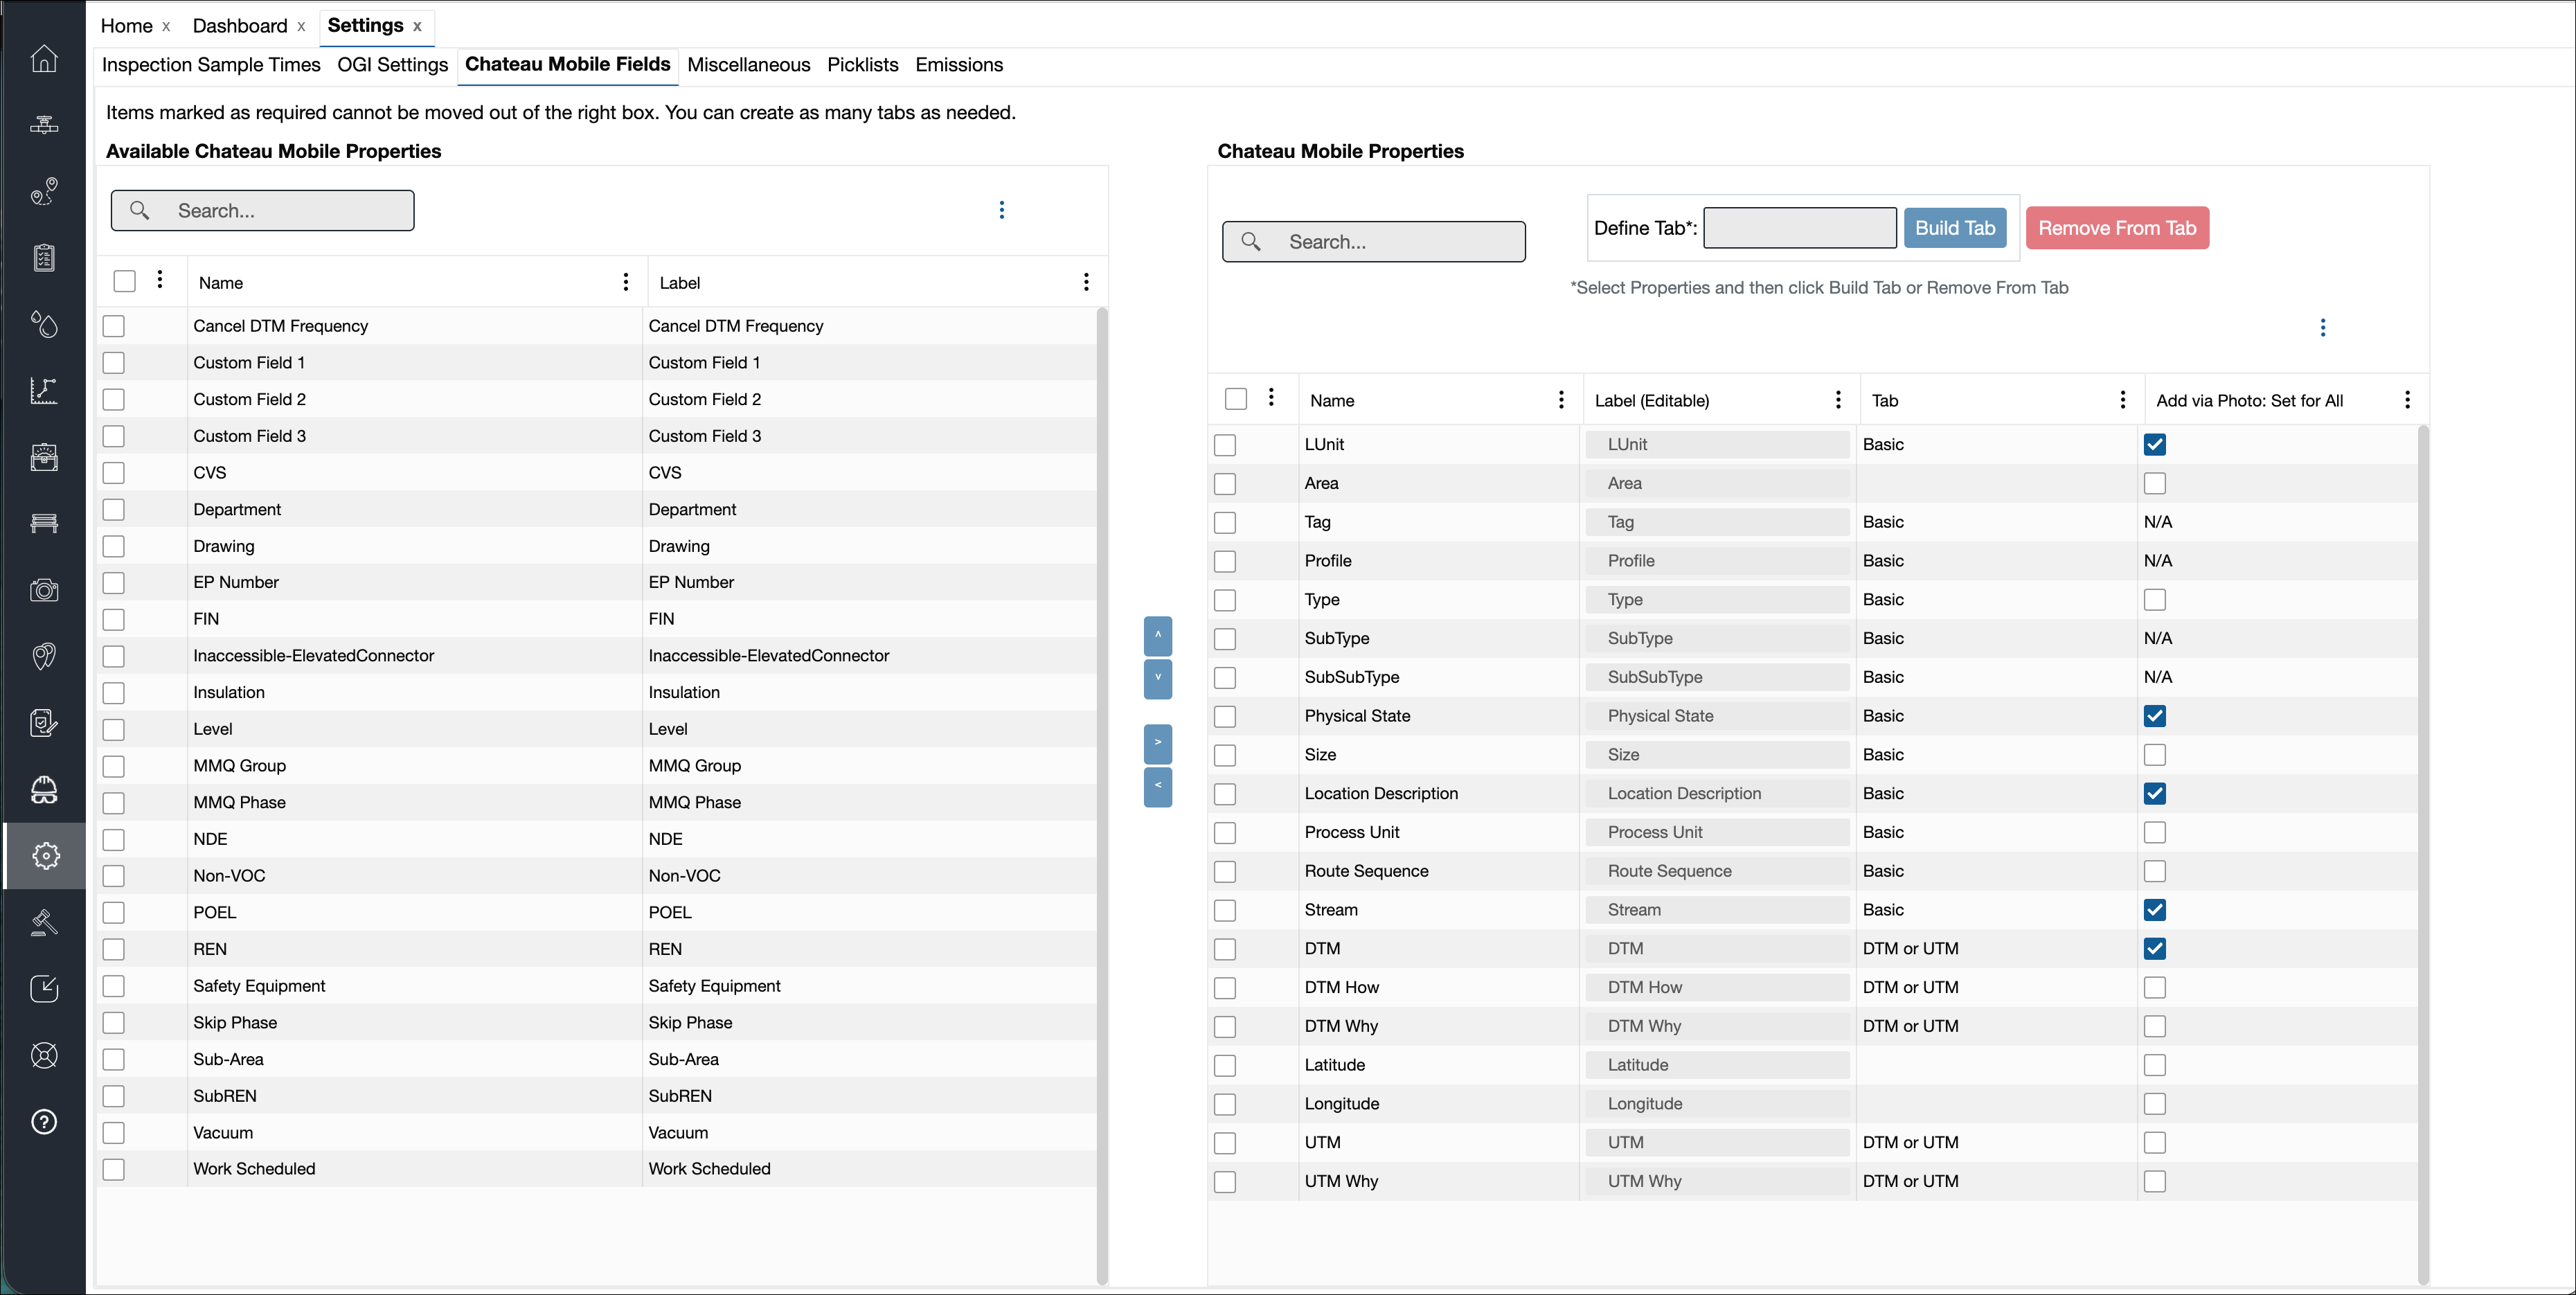Toggle select-all checkbox in Available Properties header
Viewport: 2576px width, 1295px height.
[x=124, y=282]
